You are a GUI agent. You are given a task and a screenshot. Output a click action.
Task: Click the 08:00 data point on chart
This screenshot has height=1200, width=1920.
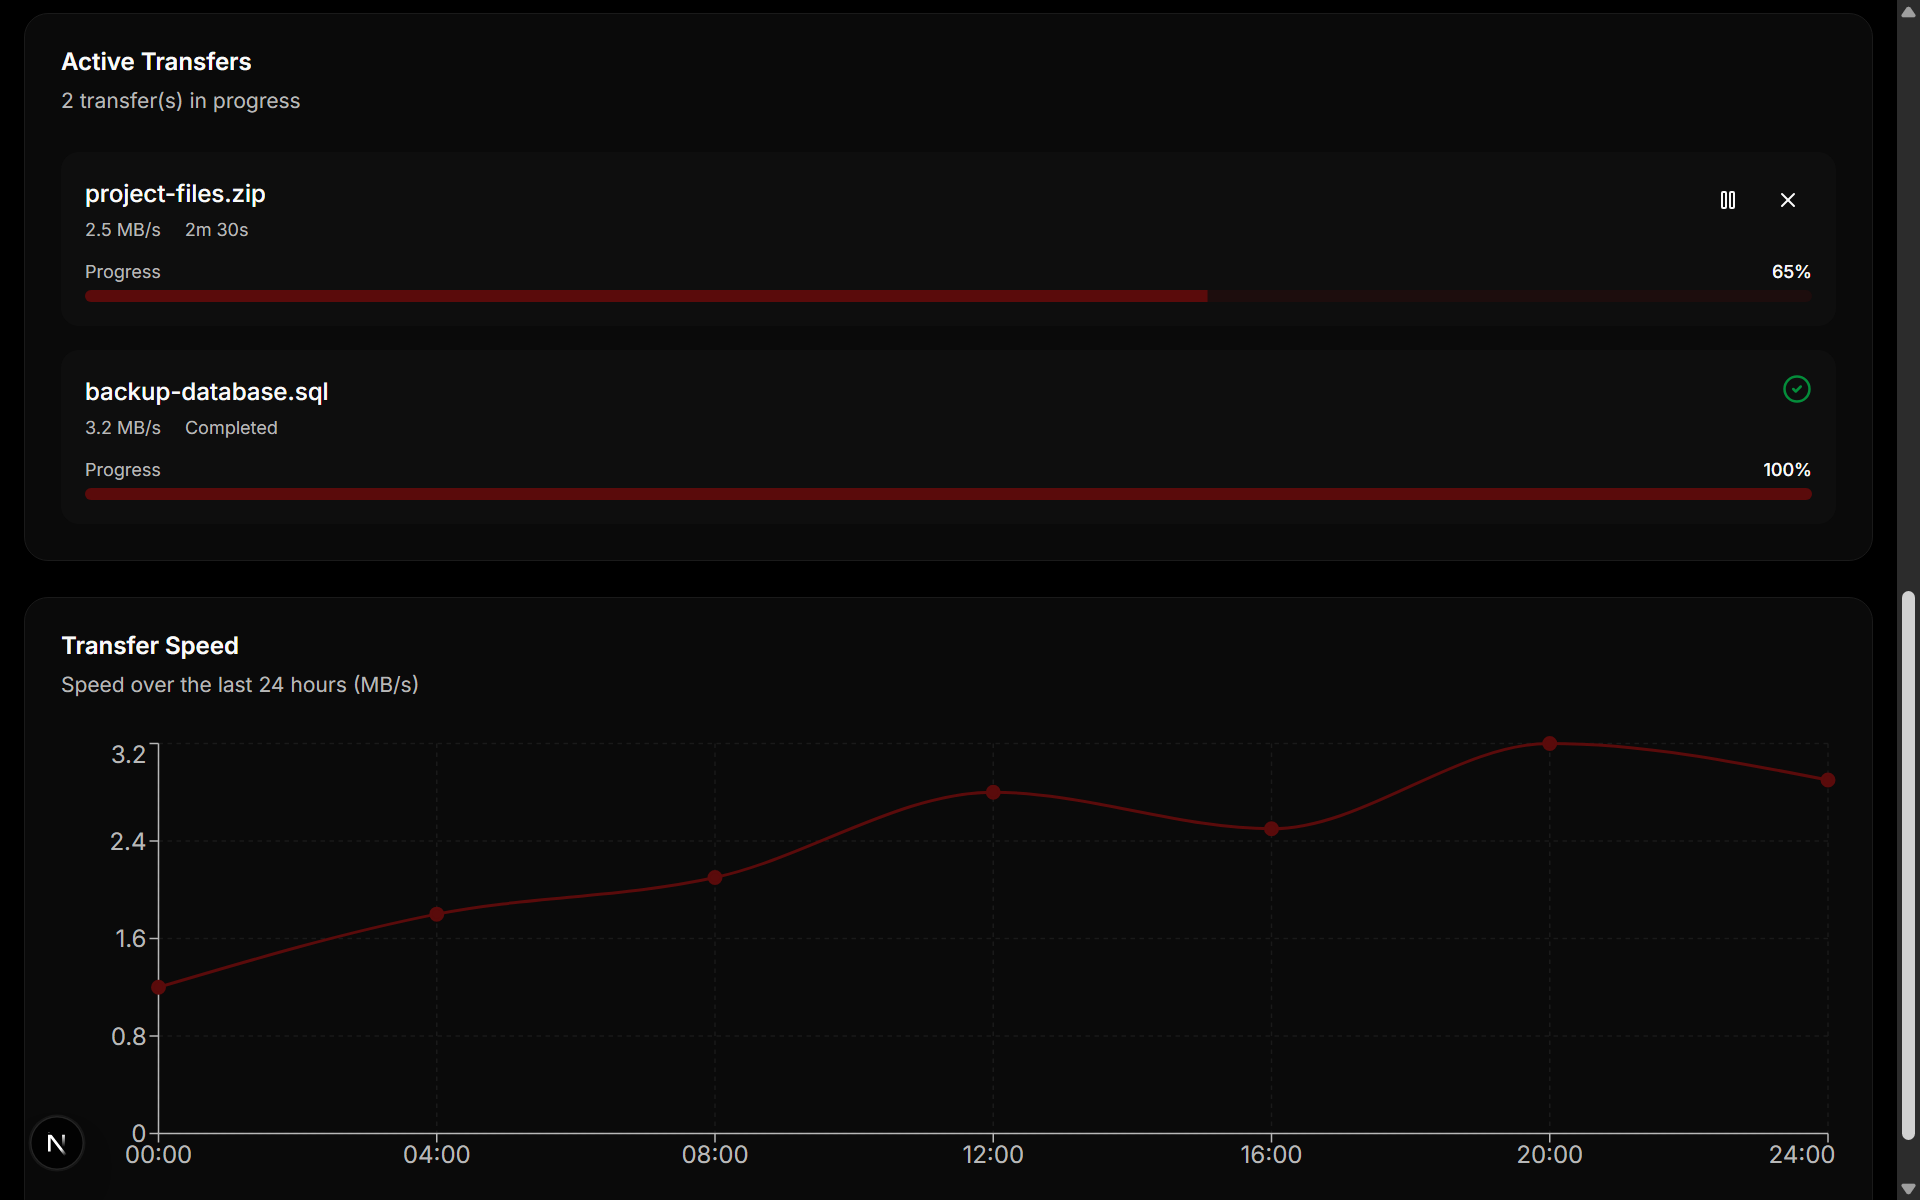715,877
